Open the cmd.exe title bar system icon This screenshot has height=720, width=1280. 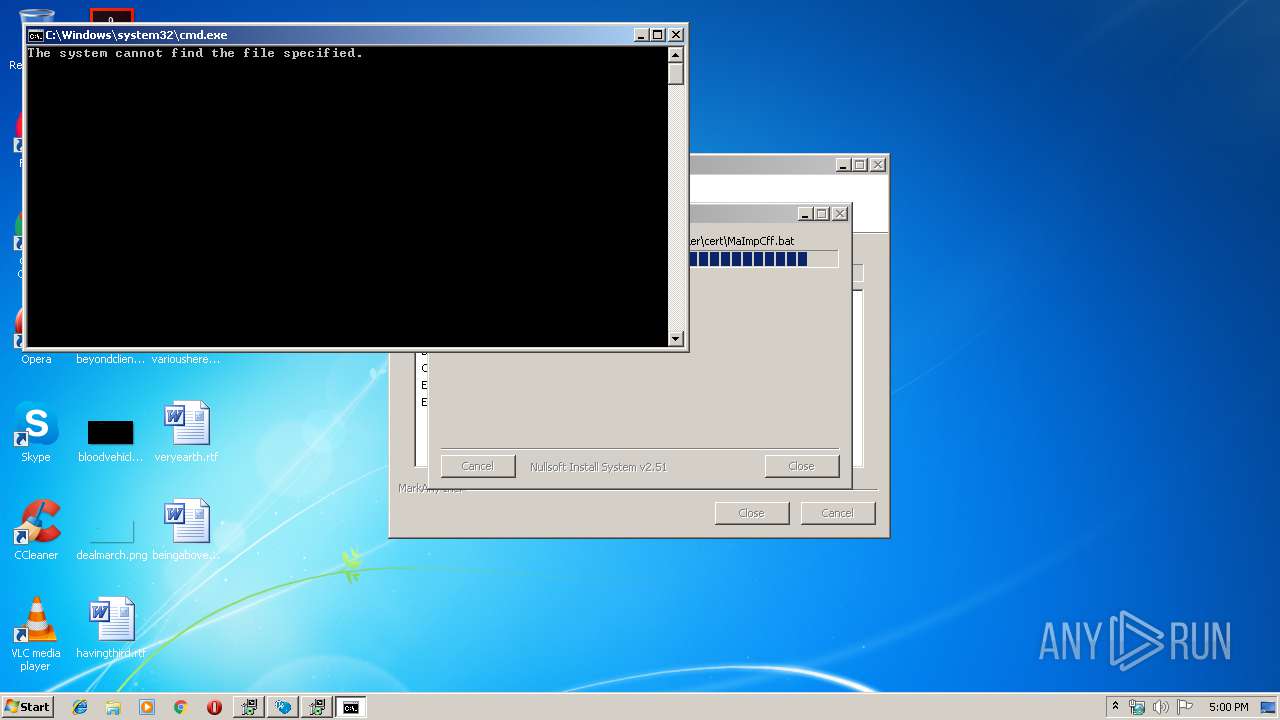[x=35, y=35]
